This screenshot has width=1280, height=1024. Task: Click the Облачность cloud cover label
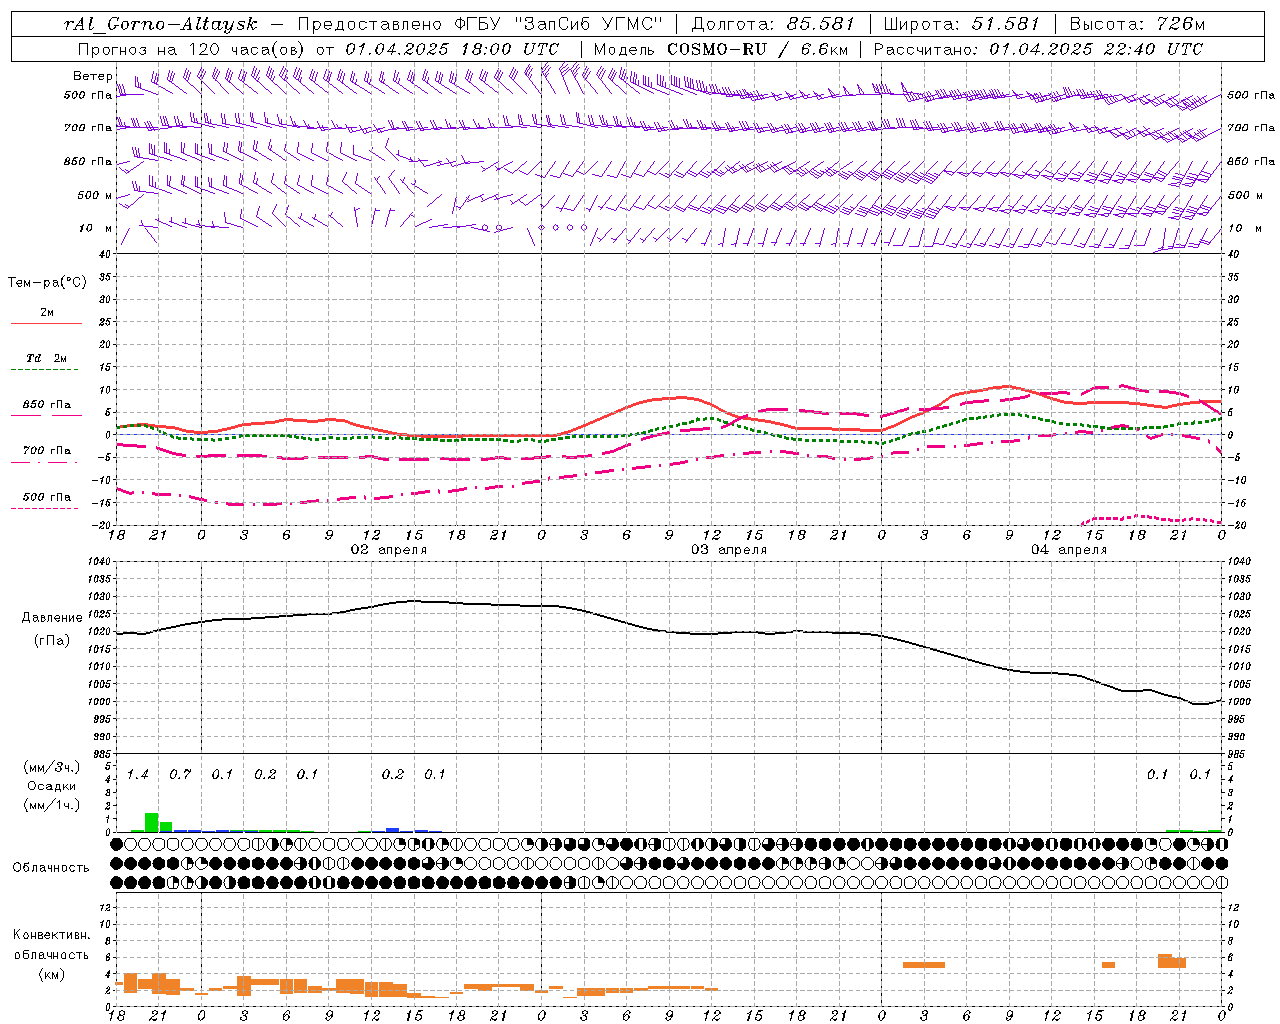click(51, 868)
